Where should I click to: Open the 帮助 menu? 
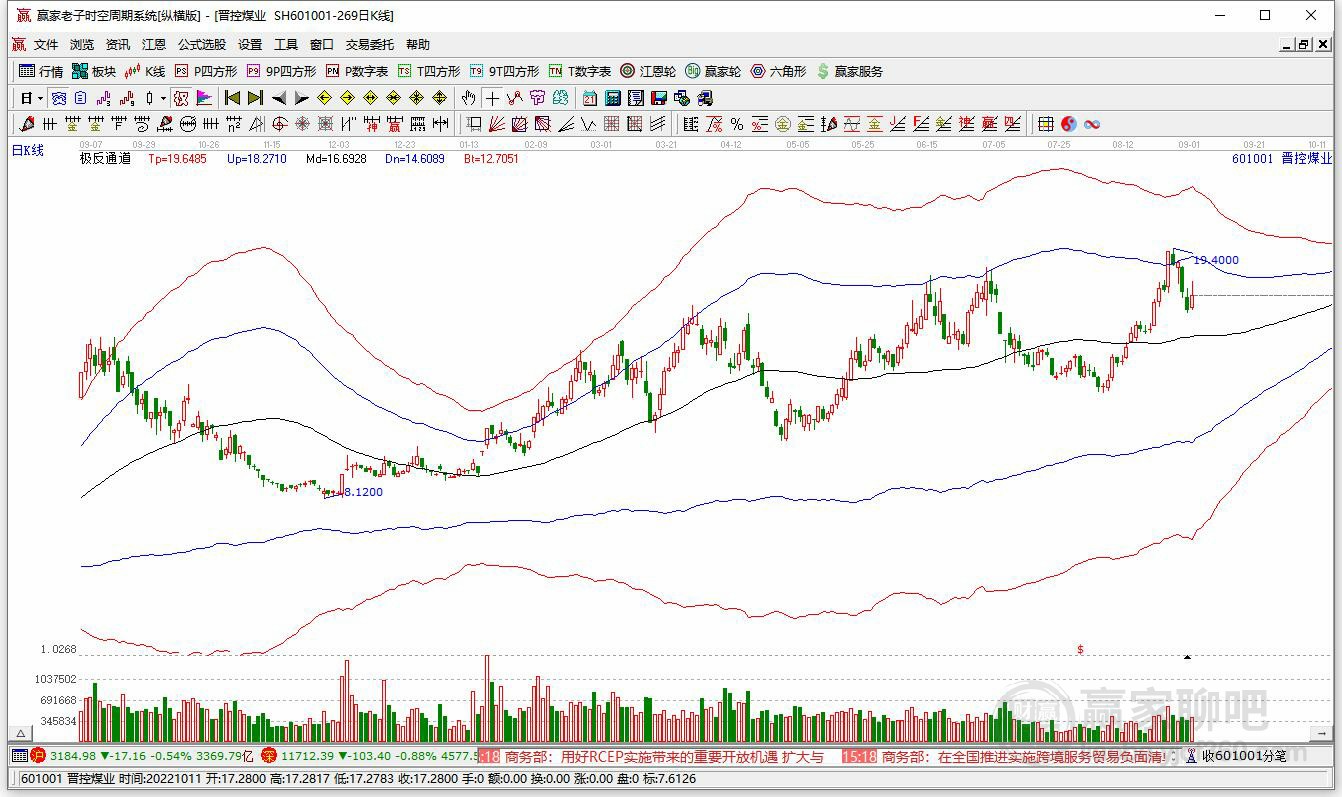[x=418, y=45]
